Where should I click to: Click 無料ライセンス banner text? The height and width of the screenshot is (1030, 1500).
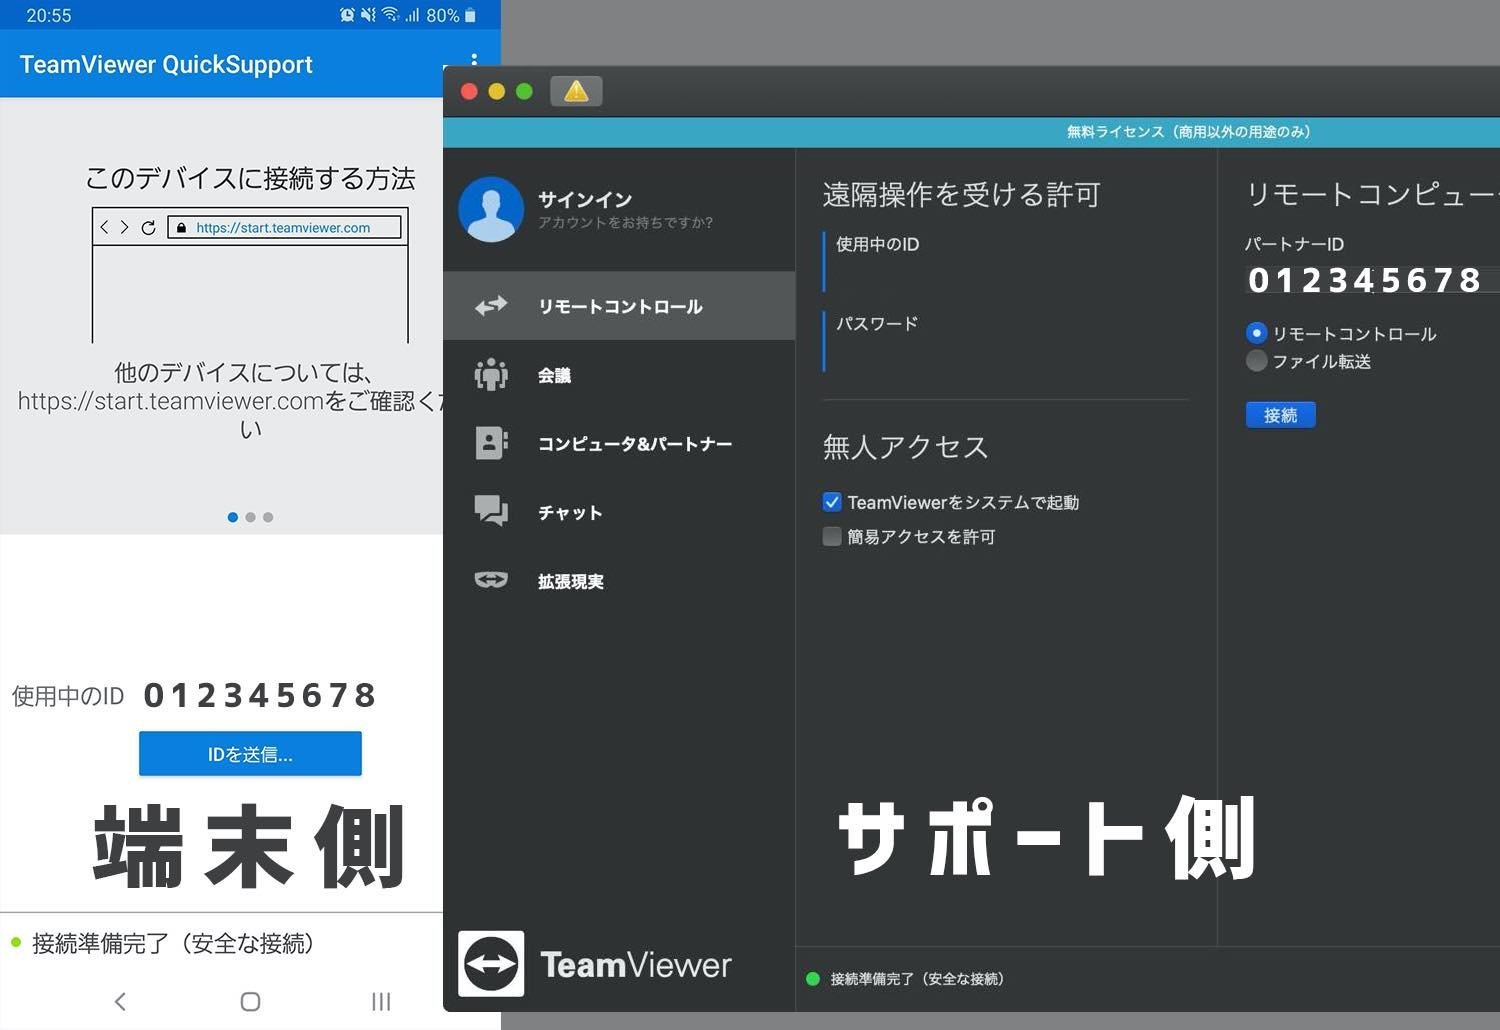(x=1188, y=132)
